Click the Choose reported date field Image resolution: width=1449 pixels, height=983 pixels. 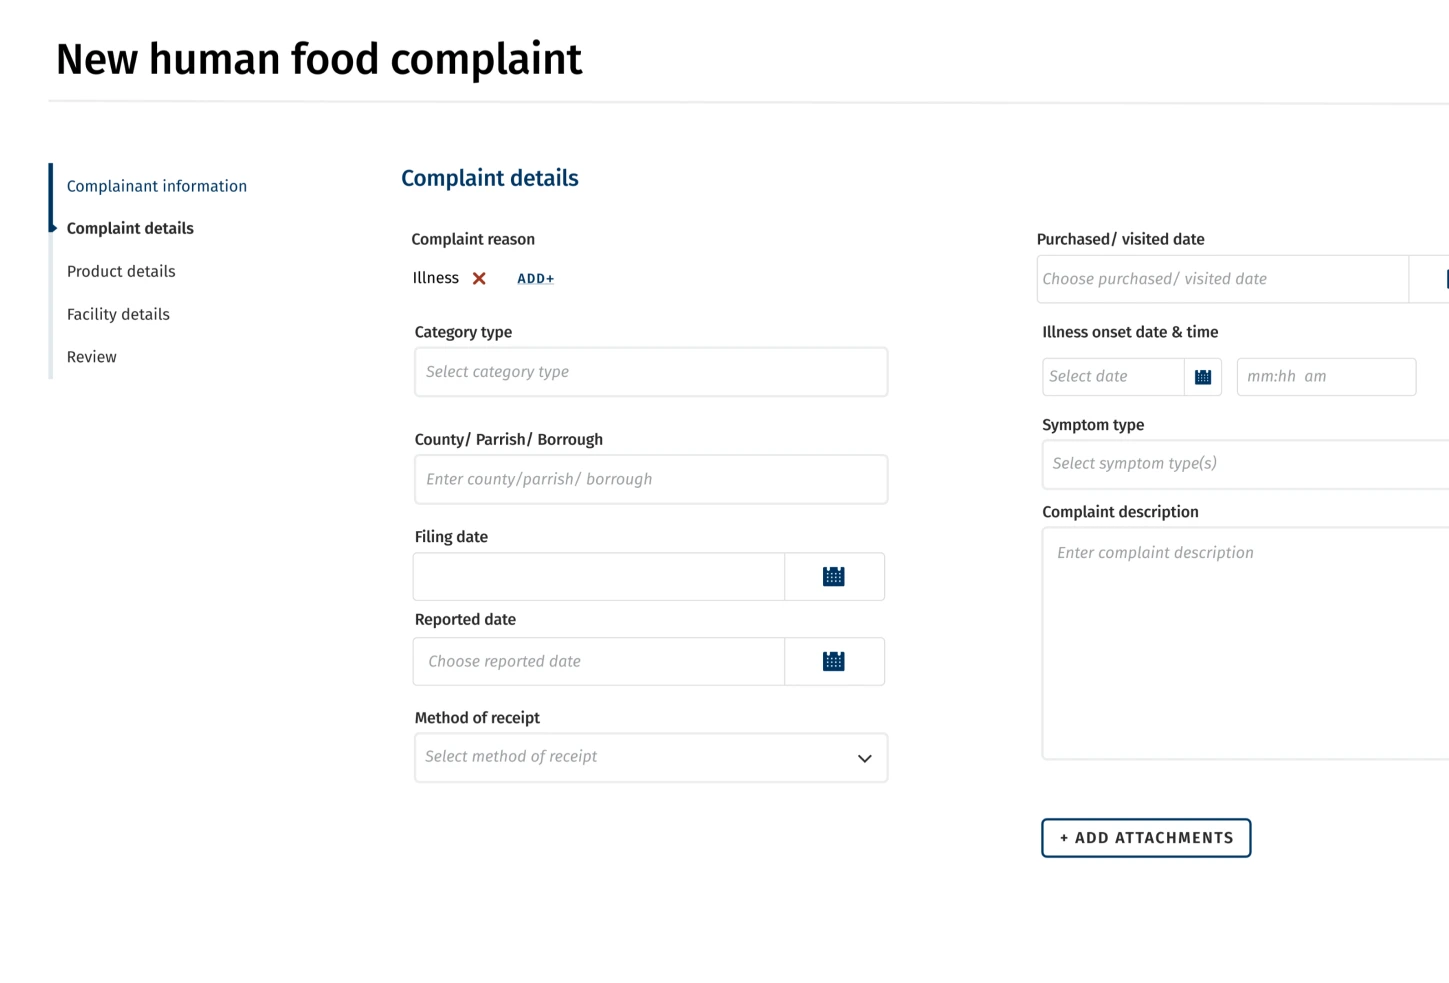[x=598, y=661]
